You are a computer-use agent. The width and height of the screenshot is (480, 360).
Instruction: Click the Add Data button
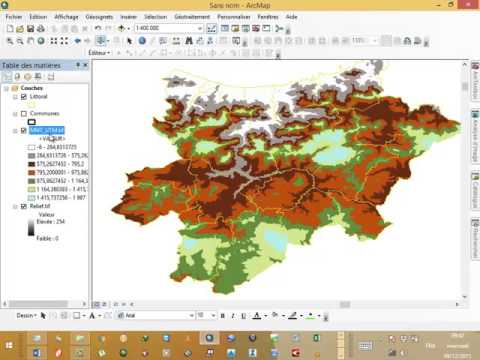(x=121, y=29)
